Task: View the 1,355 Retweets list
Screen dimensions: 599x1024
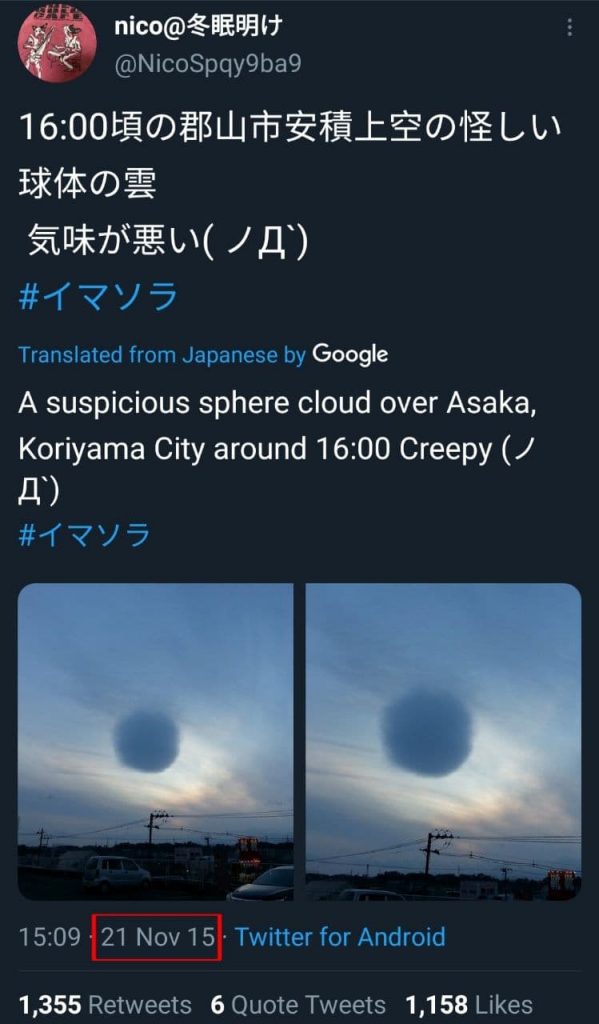Action: 105,1004
